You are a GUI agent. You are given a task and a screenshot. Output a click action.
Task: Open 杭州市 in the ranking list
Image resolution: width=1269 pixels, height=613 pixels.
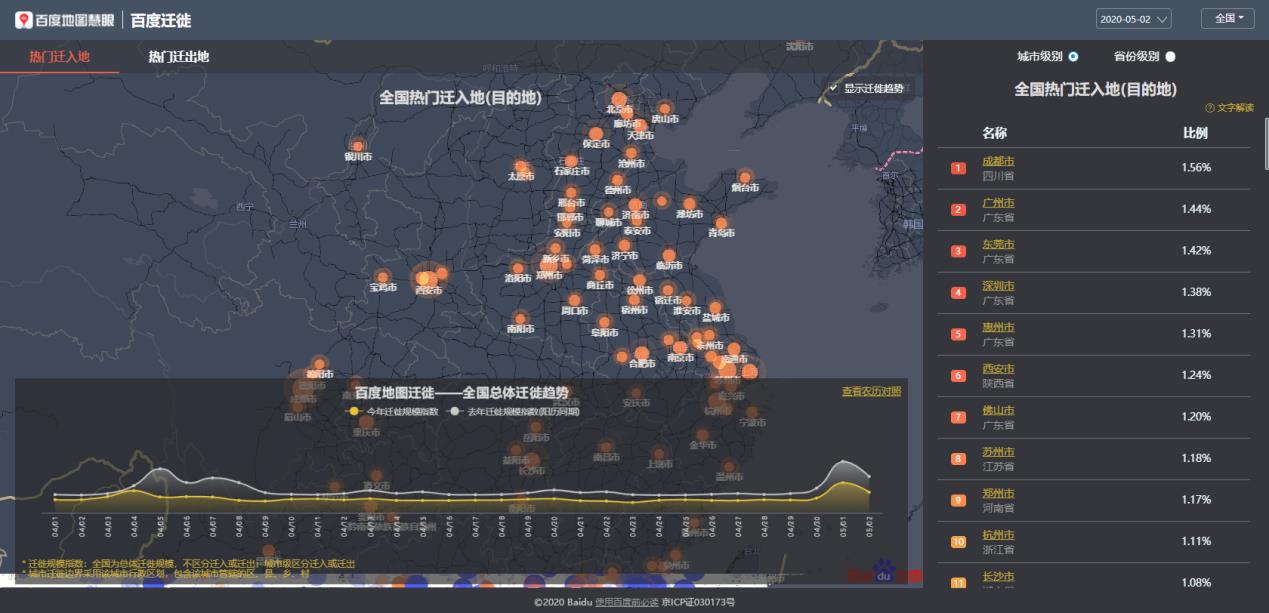click(998, 535)
